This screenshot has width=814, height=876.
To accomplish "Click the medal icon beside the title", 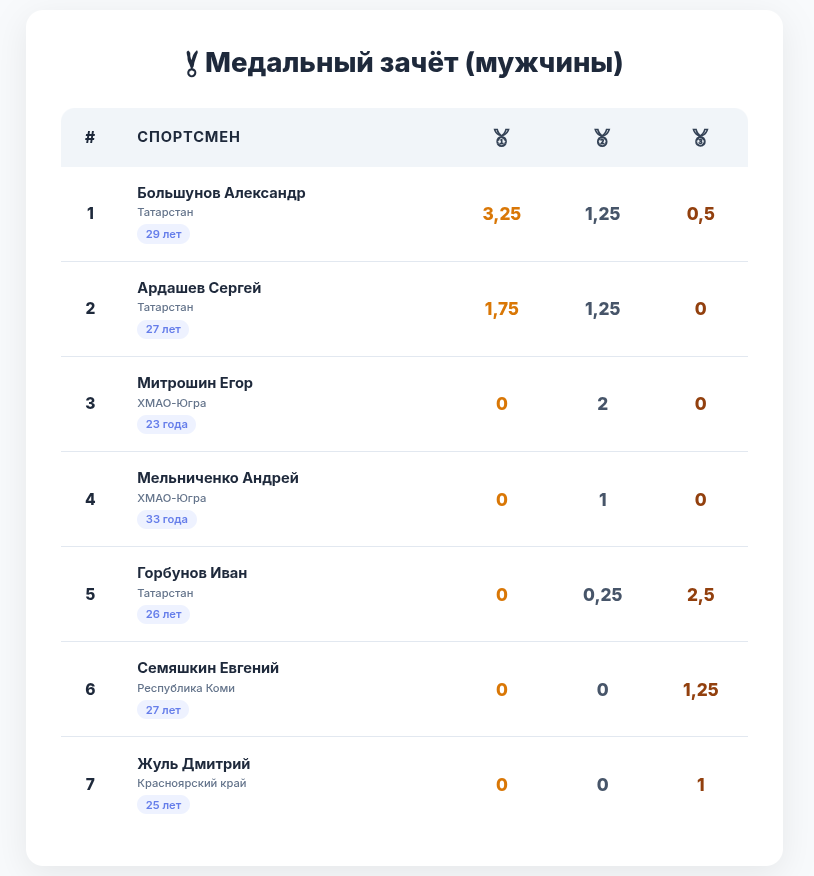I will (191, 64).
